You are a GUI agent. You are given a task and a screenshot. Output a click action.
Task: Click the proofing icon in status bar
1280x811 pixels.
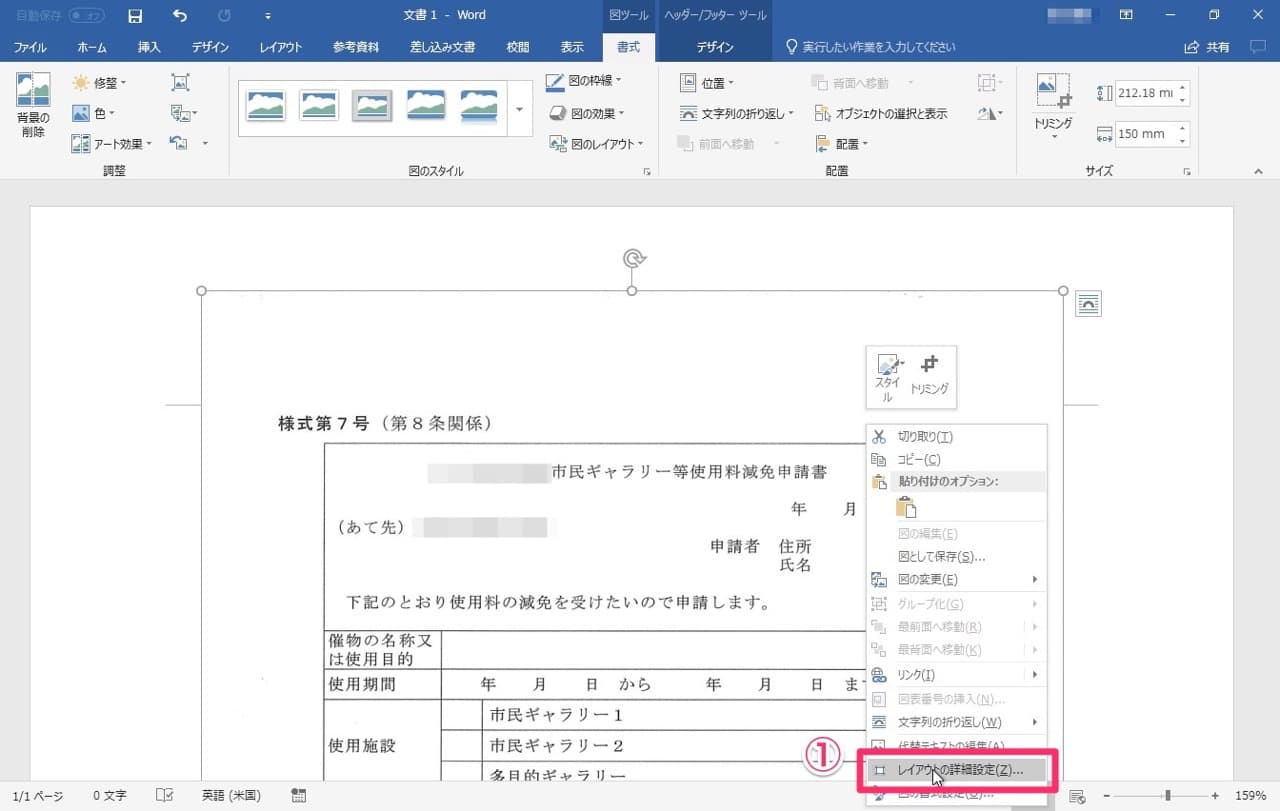click(166, 796)
